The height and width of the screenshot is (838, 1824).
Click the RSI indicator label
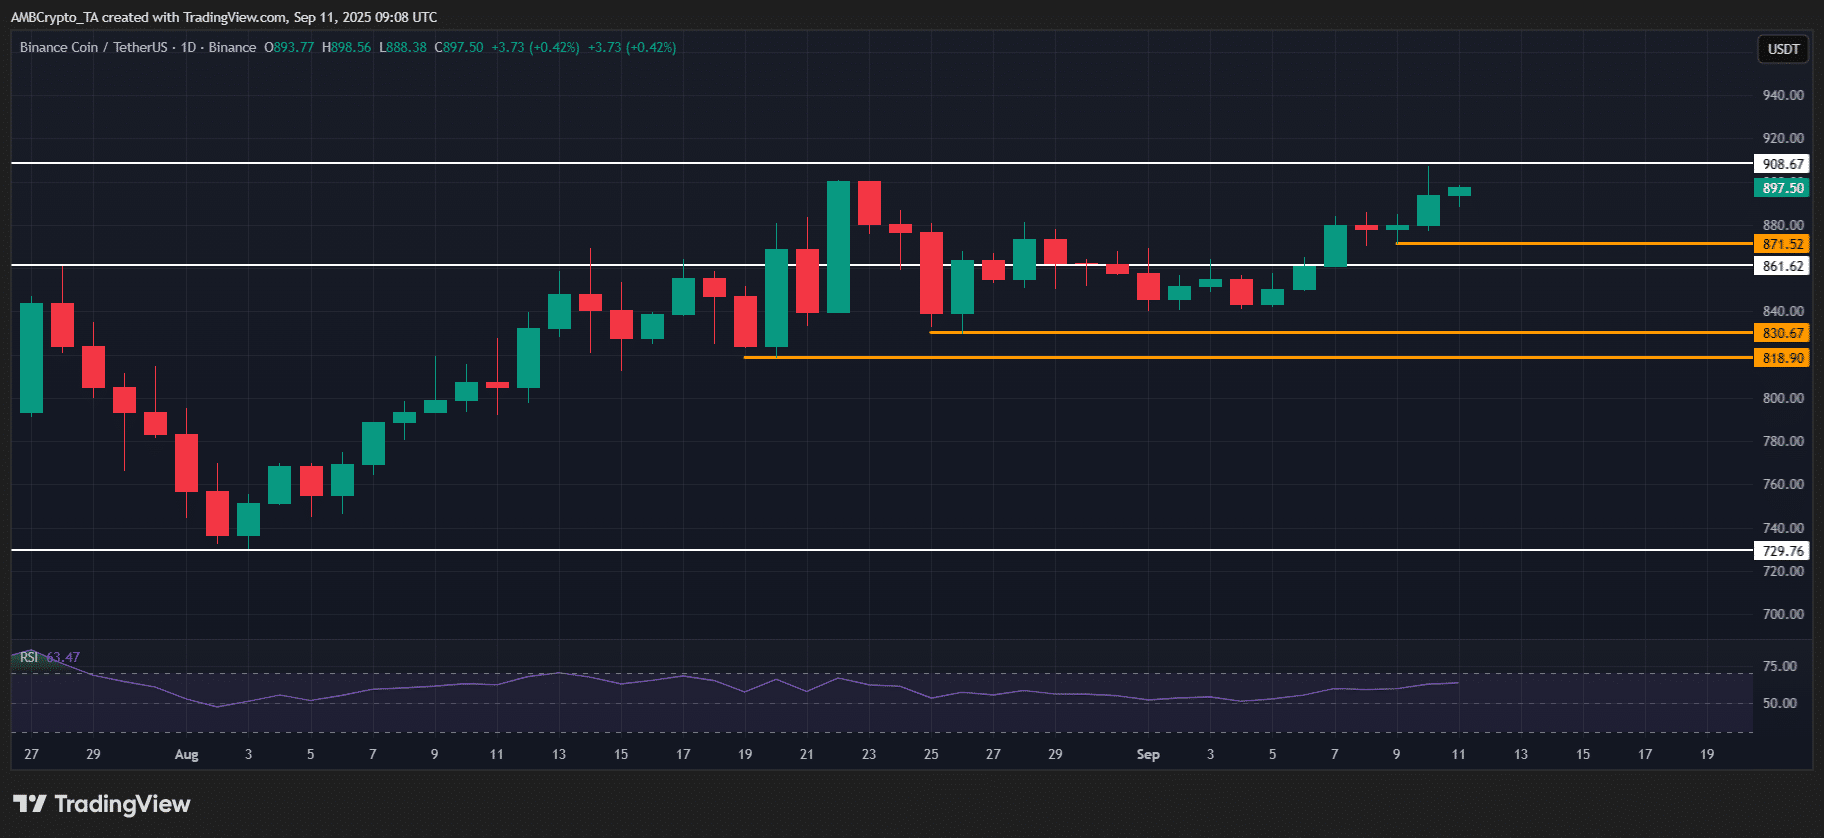(x=29, y=657)
